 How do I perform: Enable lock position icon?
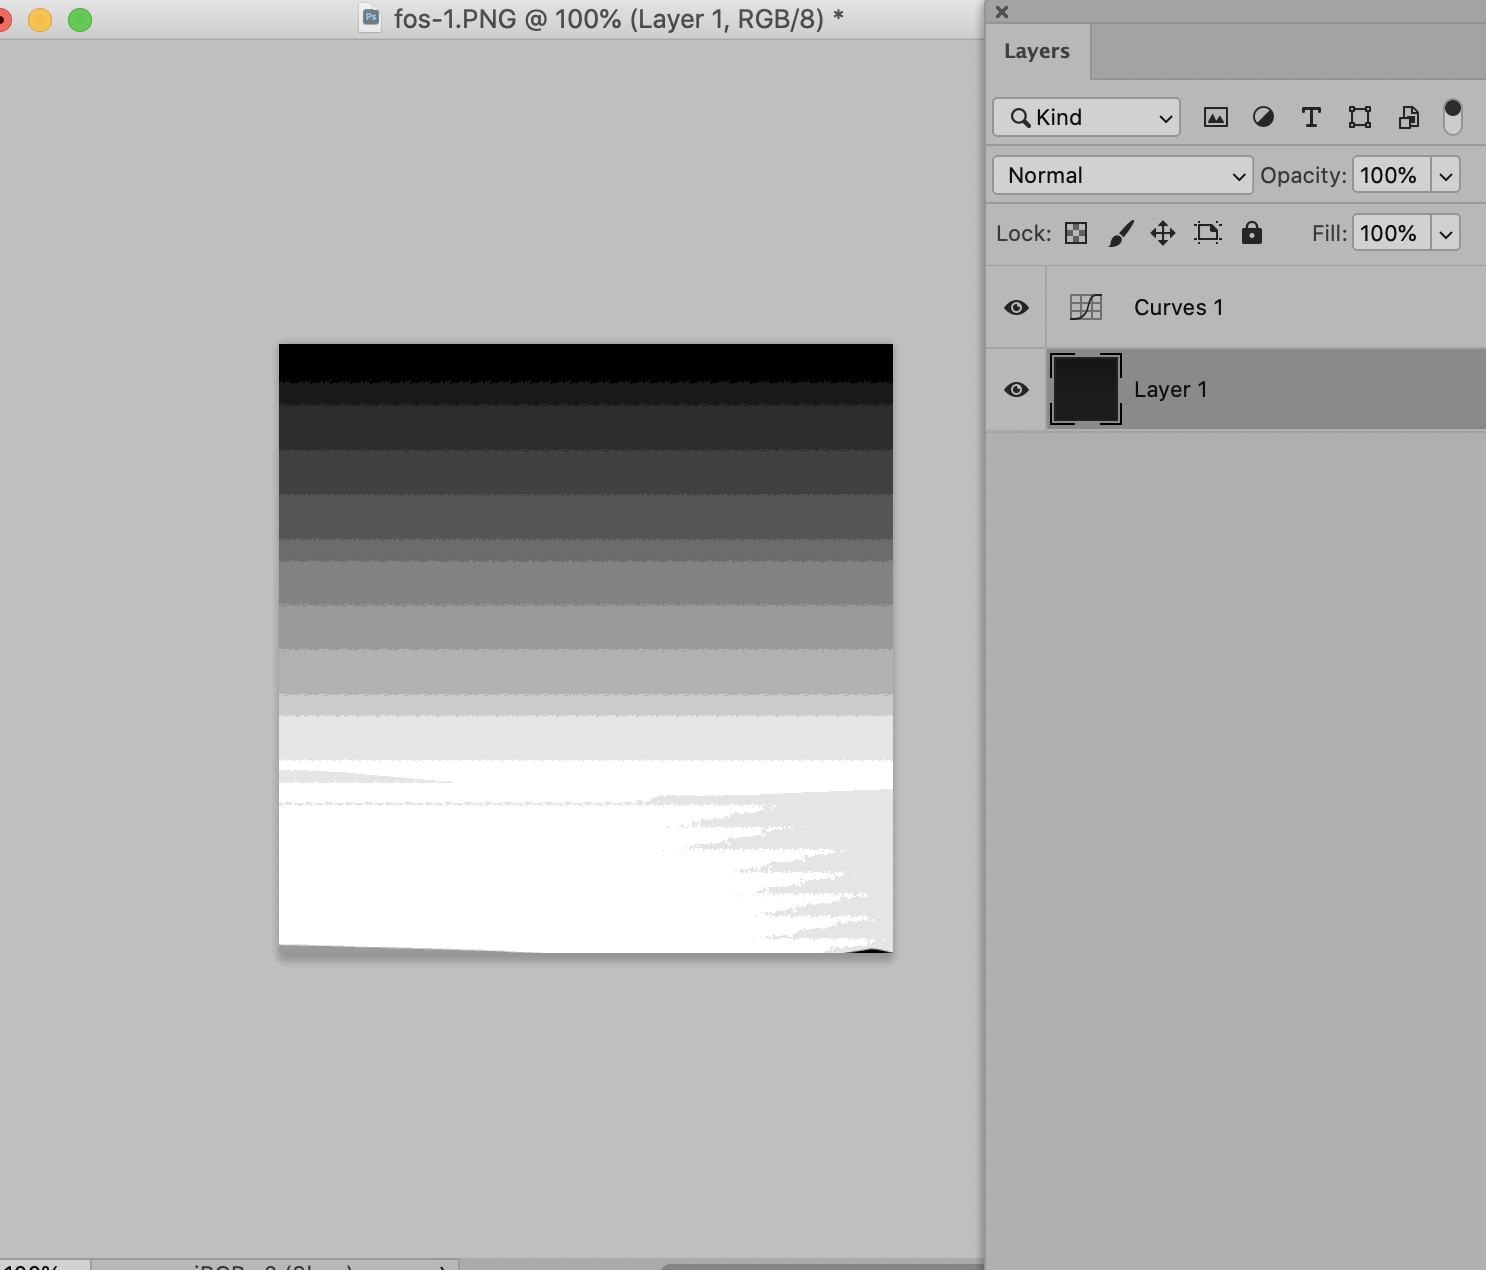tap(1162, 232)
